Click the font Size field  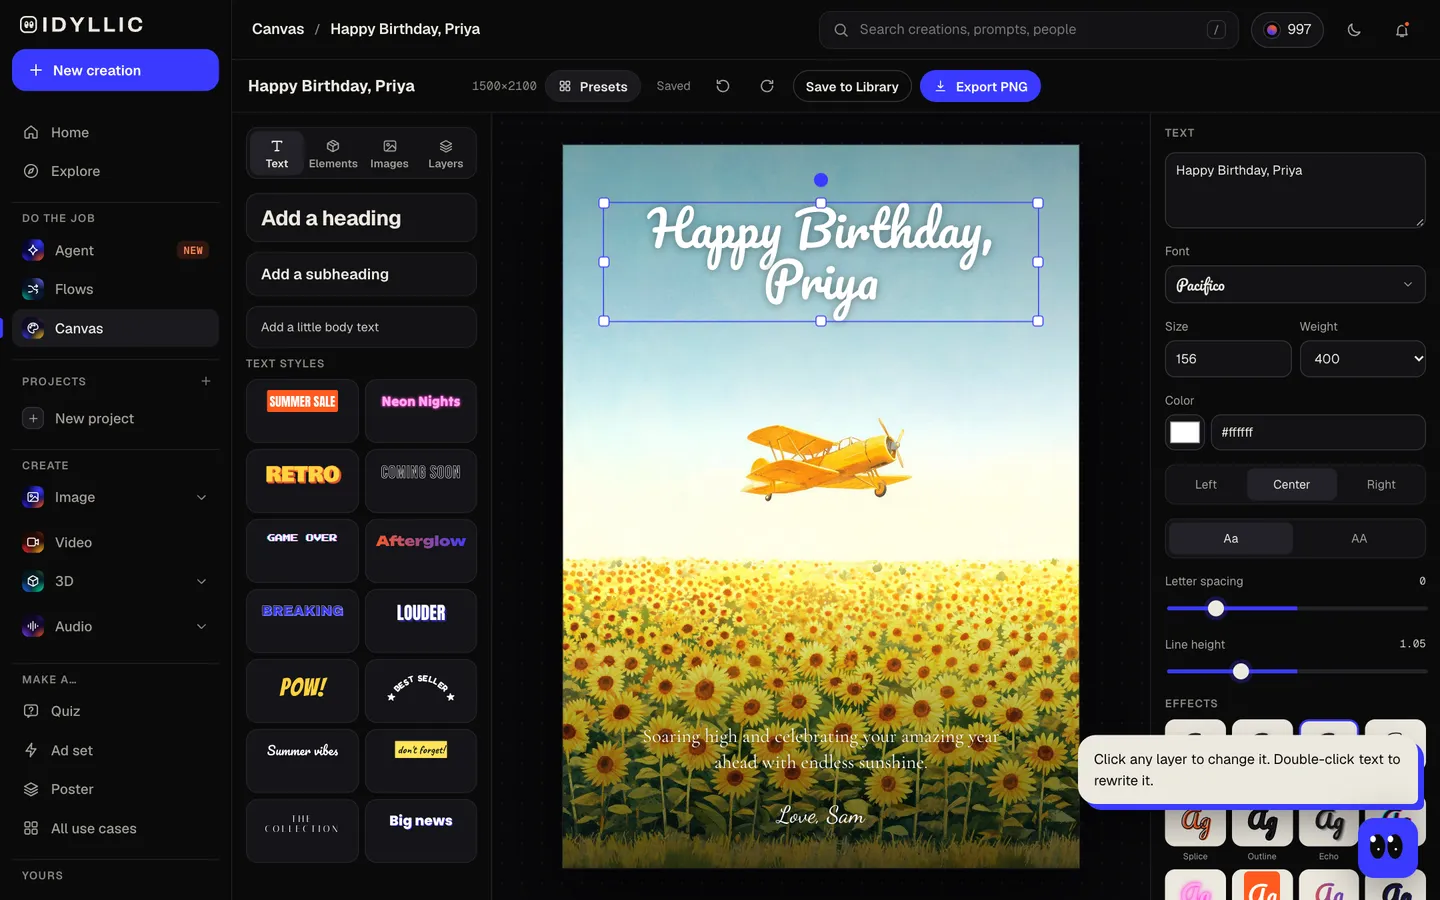click(1228, 359)
